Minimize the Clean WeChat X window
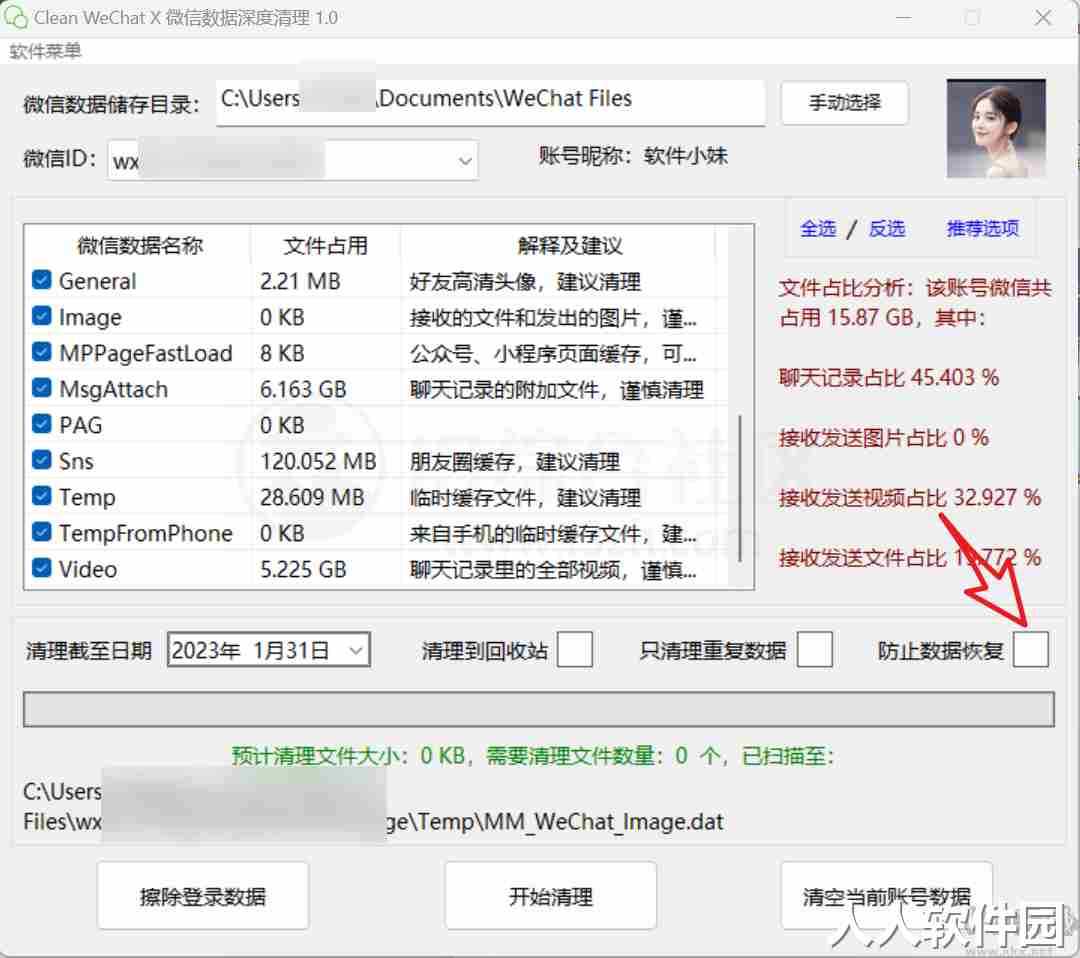Screen dimensions: 1080x958 click(x=904, y=17)
